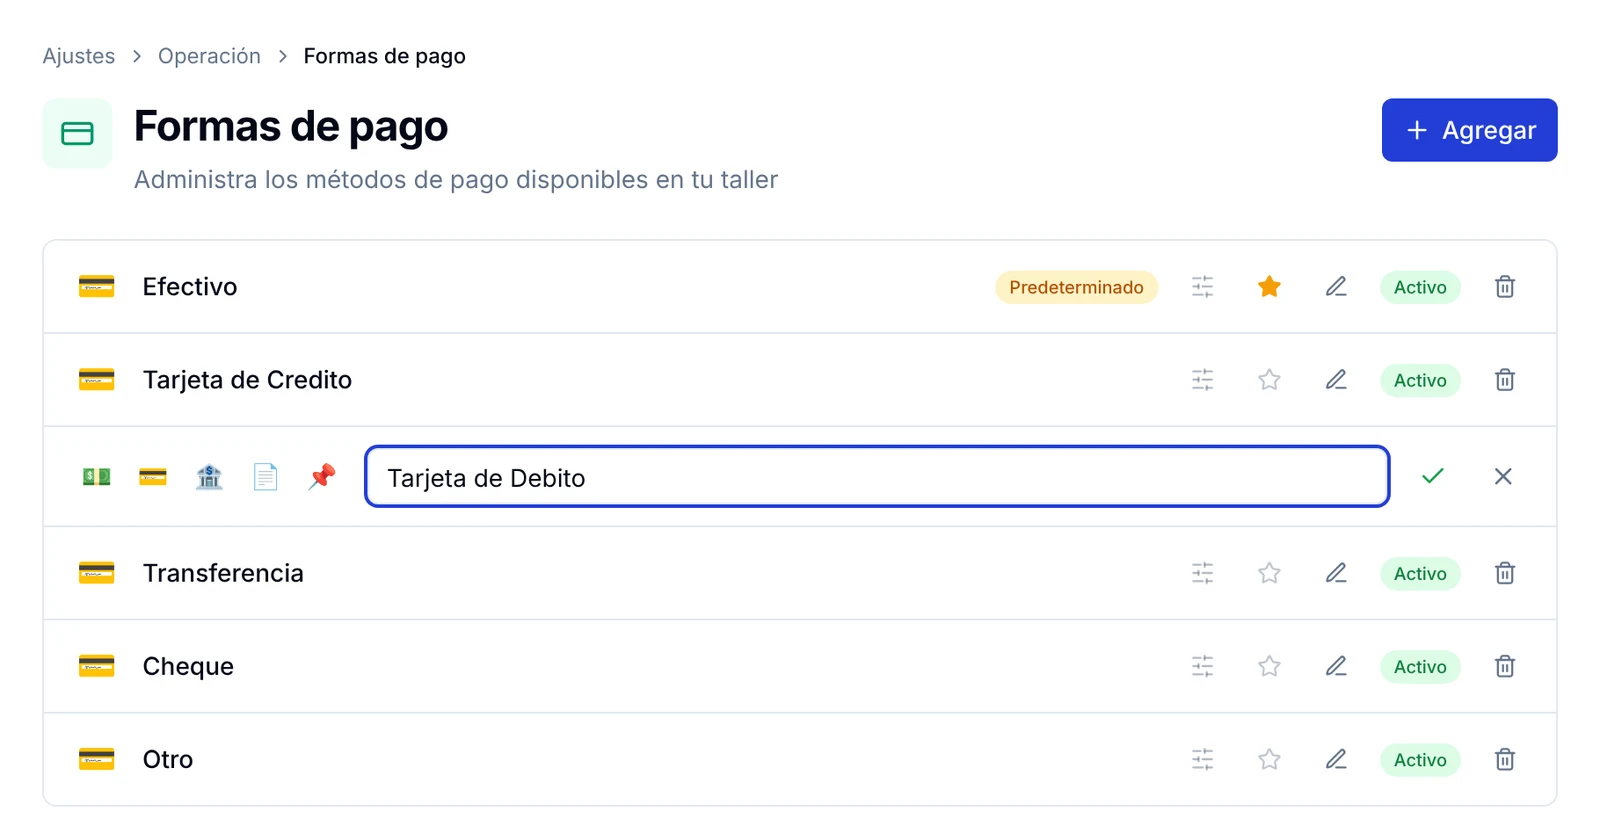Screen dimensions: 1600x826
Task: Open settings sliders for Cheque
Action: tap(1202, 666)
